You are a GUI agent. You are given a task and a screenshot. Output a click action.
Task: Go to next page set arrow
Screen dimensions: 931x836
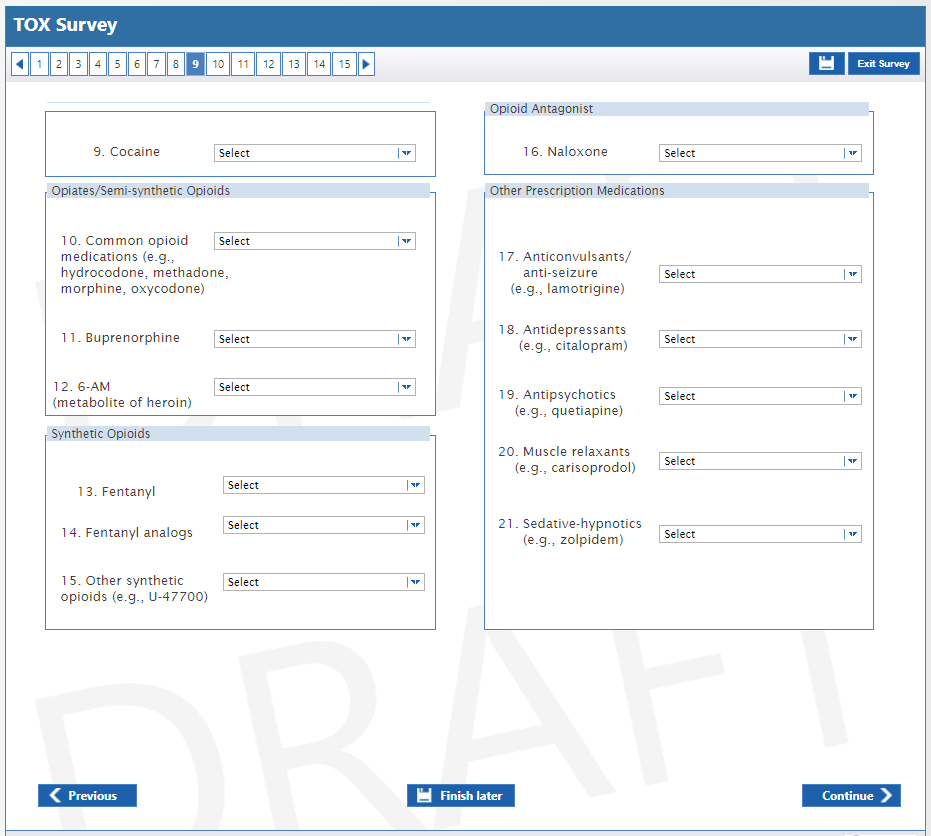366,64
